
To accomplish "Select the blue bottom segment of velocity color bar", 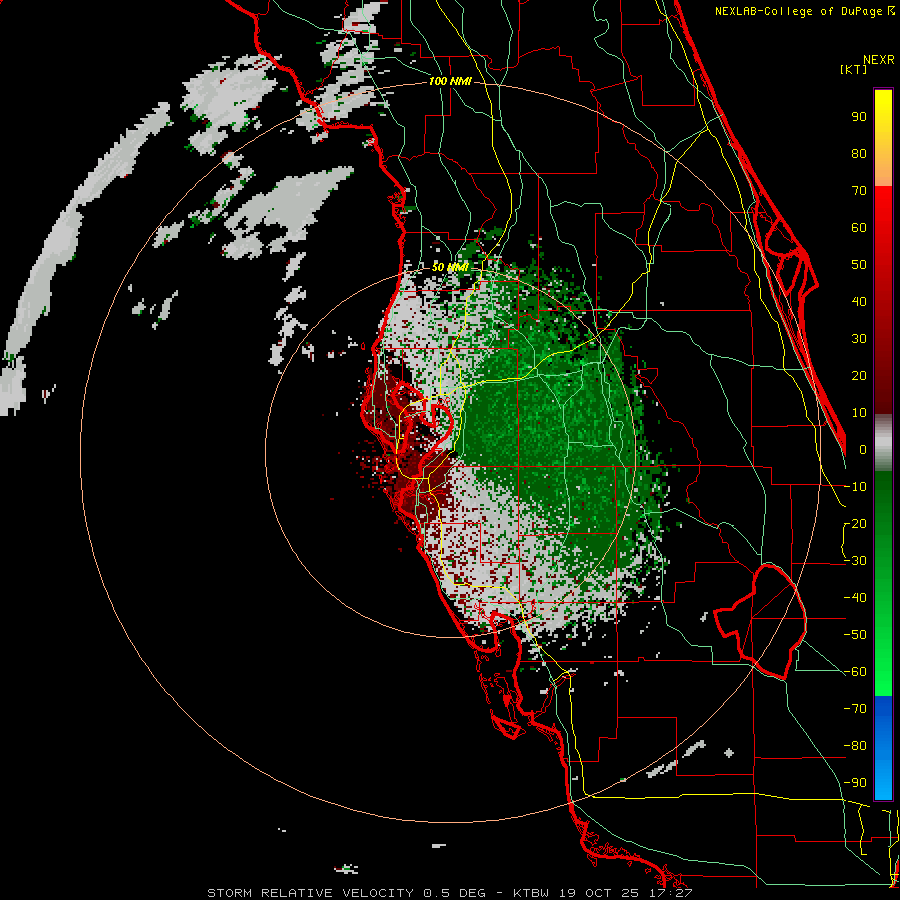I will (883, 748).
